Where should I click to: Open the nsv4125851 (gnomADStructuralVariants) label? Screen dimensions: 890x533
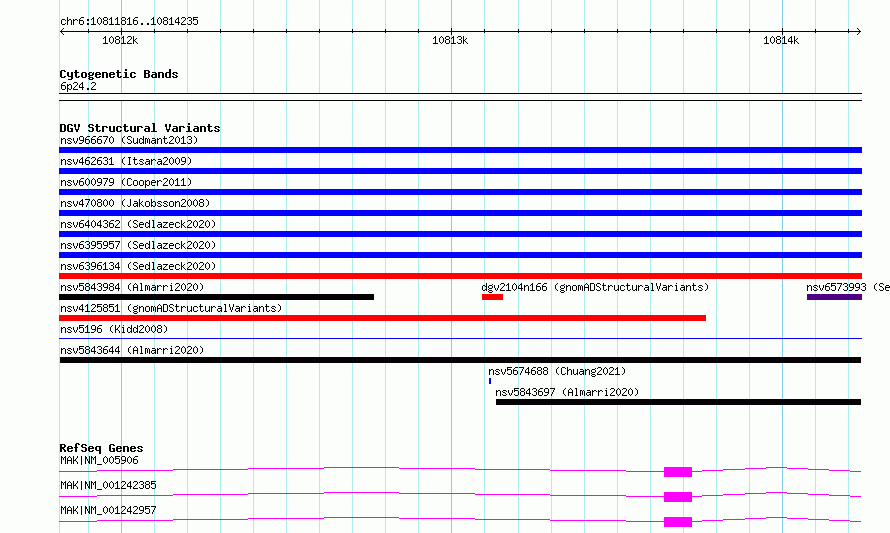171,308
